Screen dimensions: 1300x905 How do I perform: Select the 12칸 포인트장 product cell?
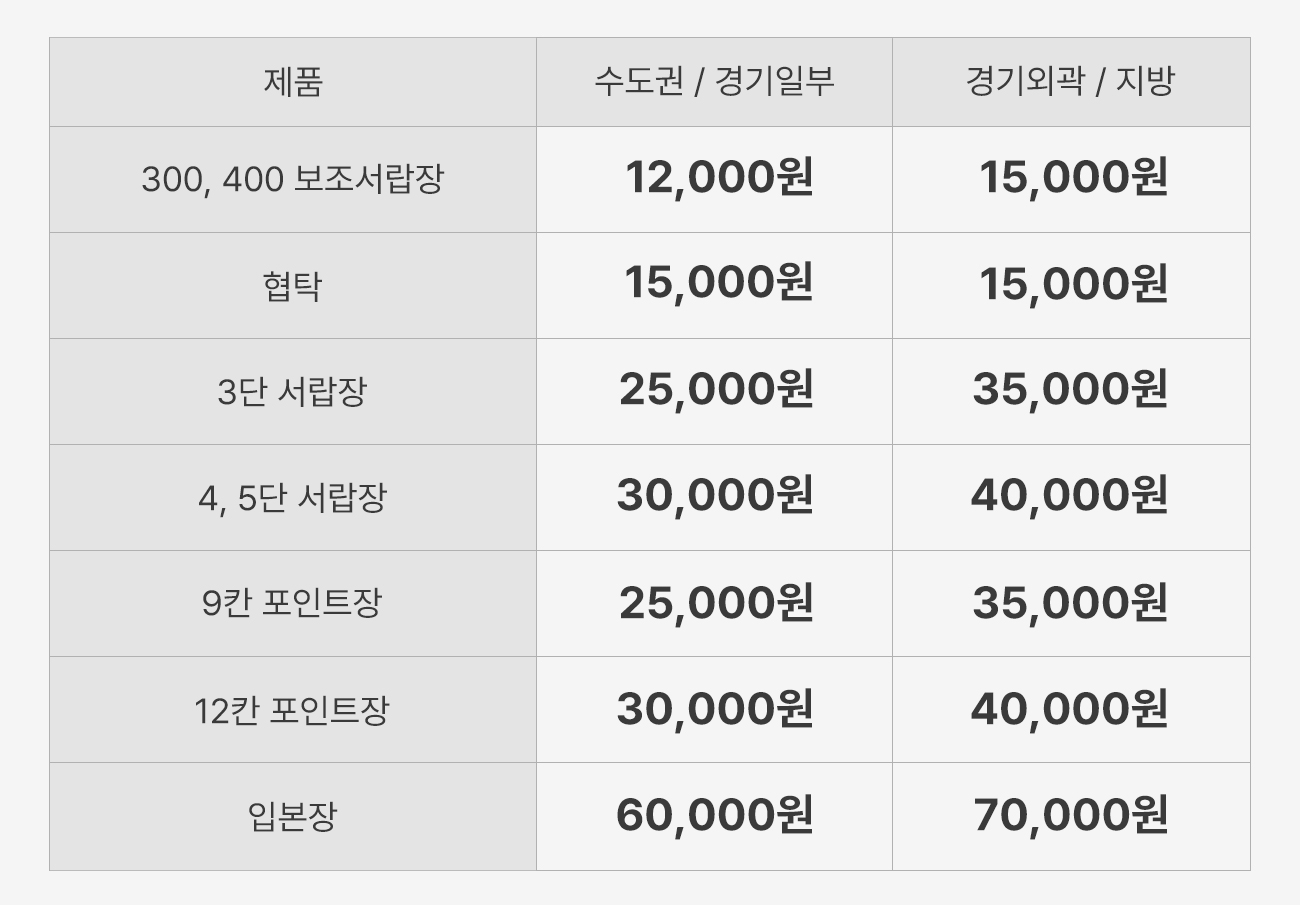point(292,711)
